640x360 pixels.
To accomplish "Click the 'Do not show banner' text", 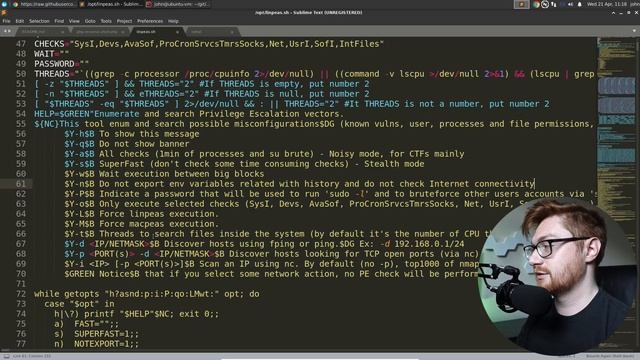I will tap(144, 144).
